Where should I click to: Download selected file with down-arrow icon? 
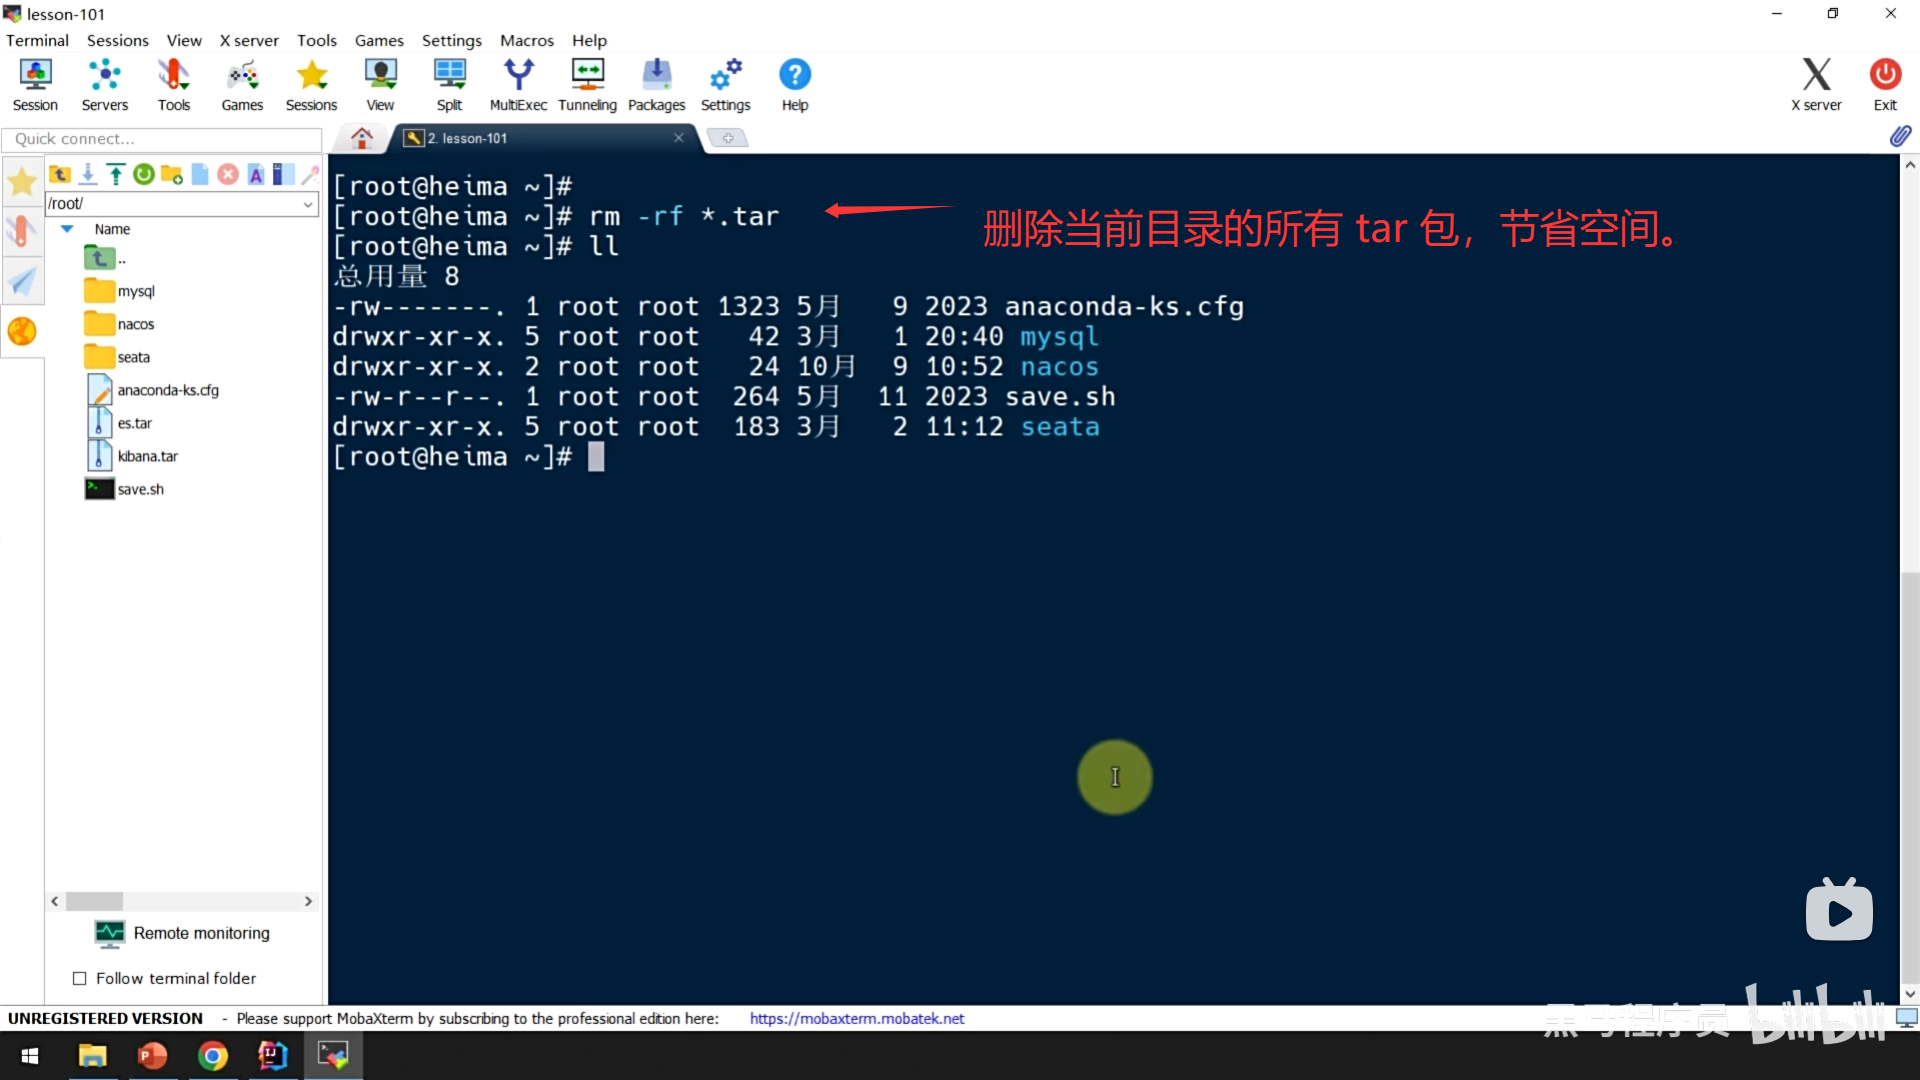coord(88,175)
